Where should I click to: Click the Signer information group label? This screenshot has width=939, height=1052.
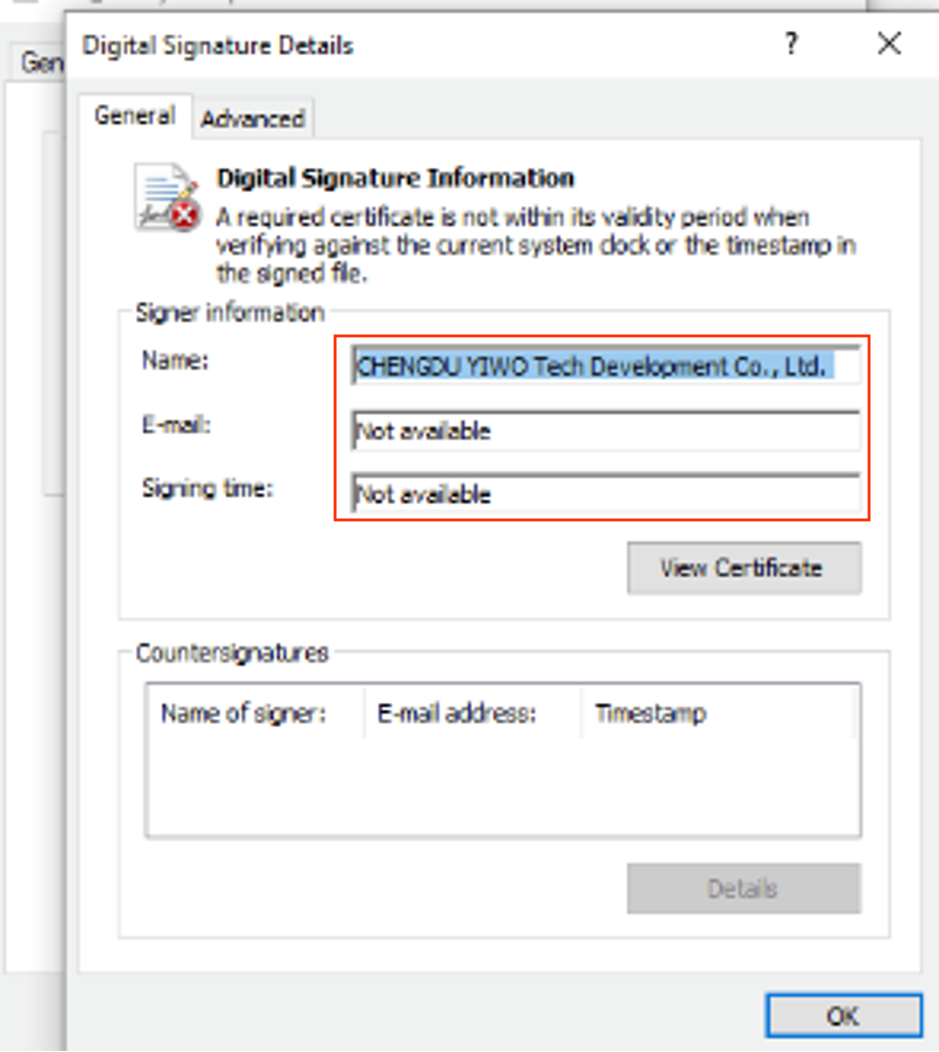click(230, 313)
